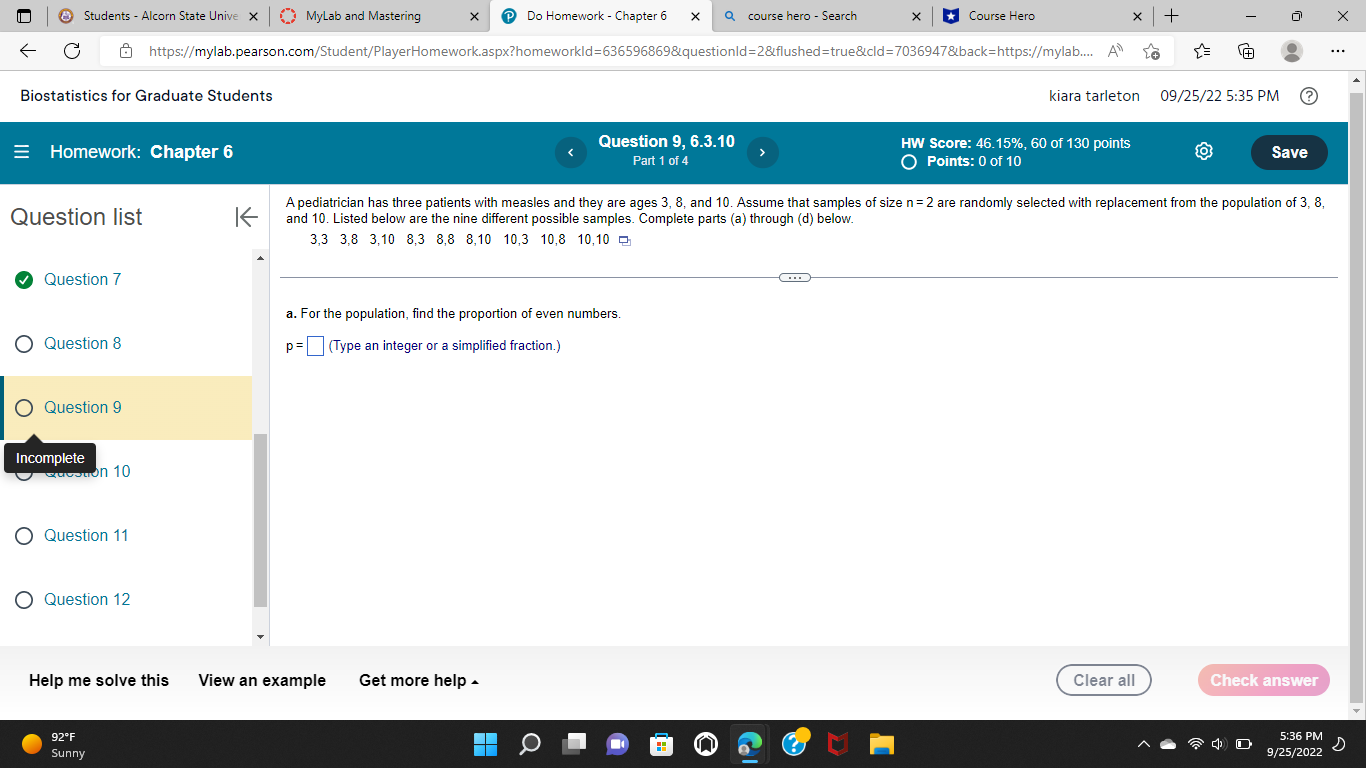Click Help me solve this
Viewport: 1366px width, 768px height.
click(x=98, y=680)
